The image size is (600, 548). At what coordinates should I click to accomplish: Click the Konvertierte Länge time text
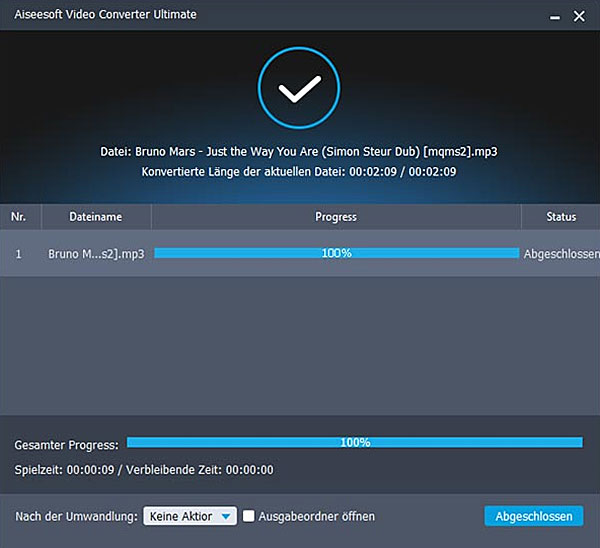click(299, 172)
